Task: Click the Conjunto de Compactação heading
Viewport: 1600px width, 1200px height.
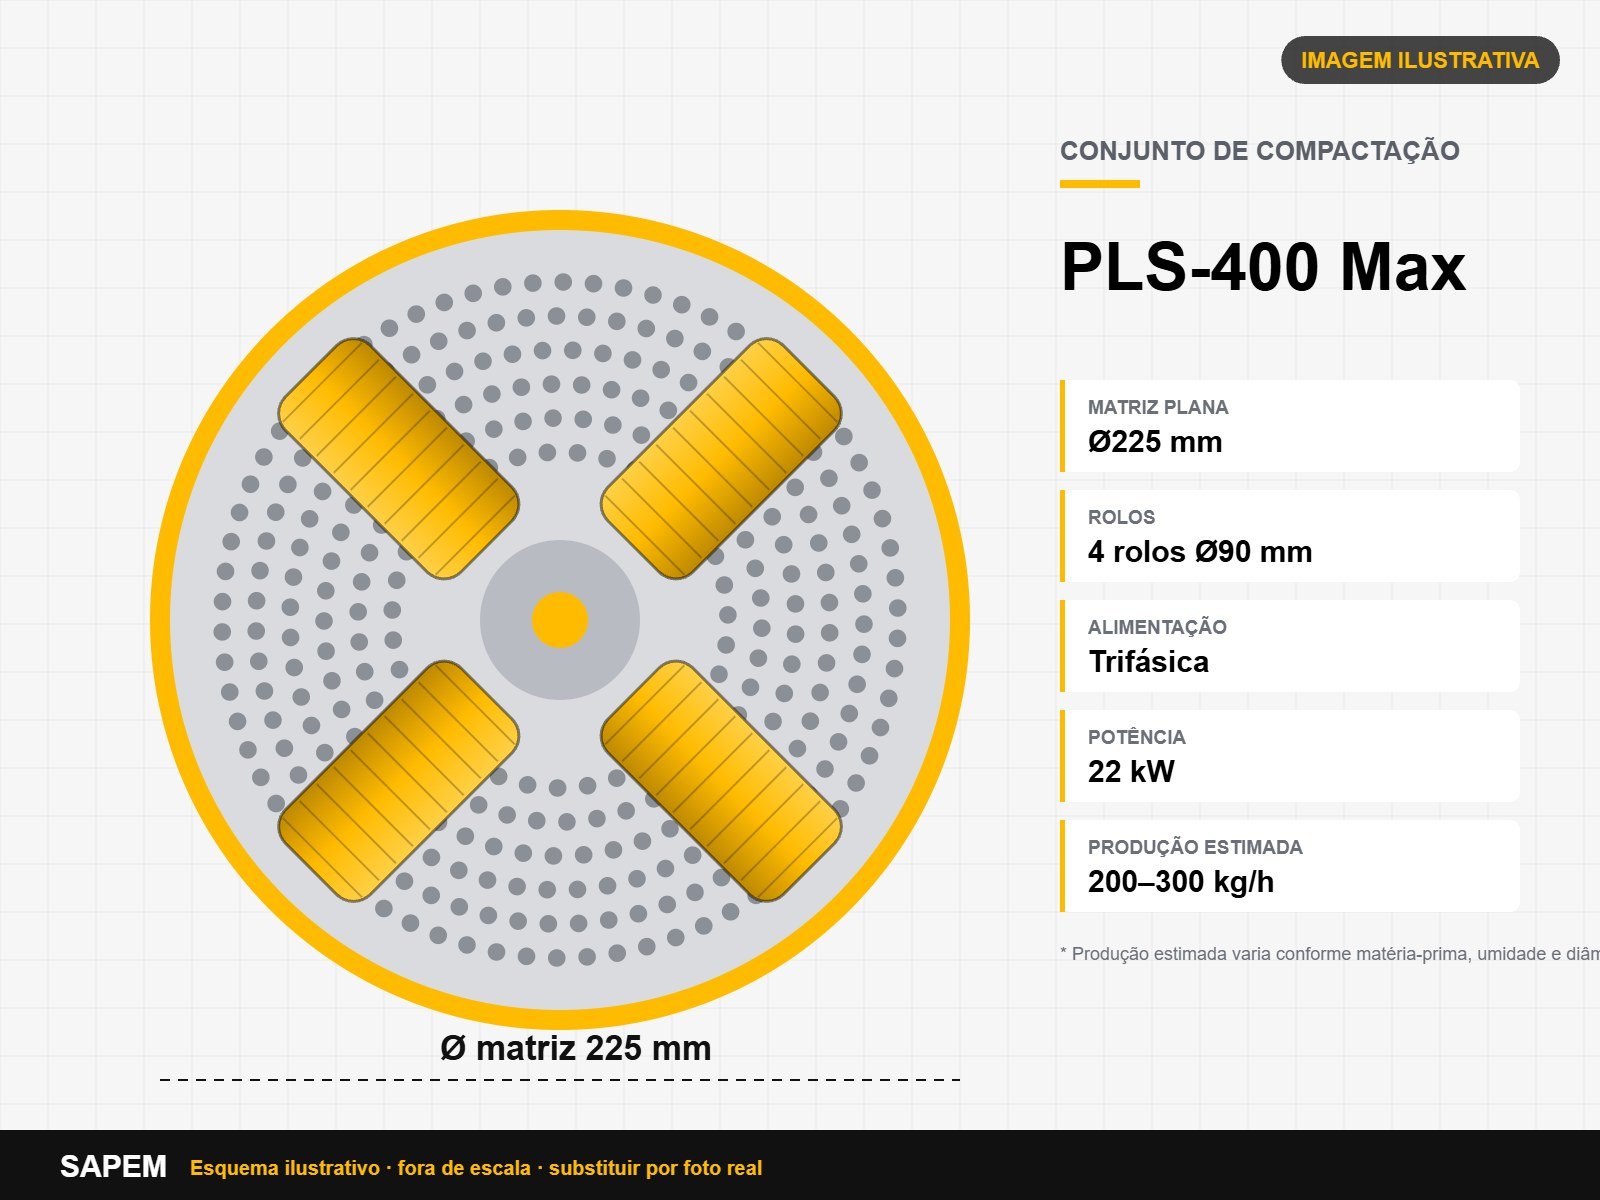Action: [x=1260, y=151]
